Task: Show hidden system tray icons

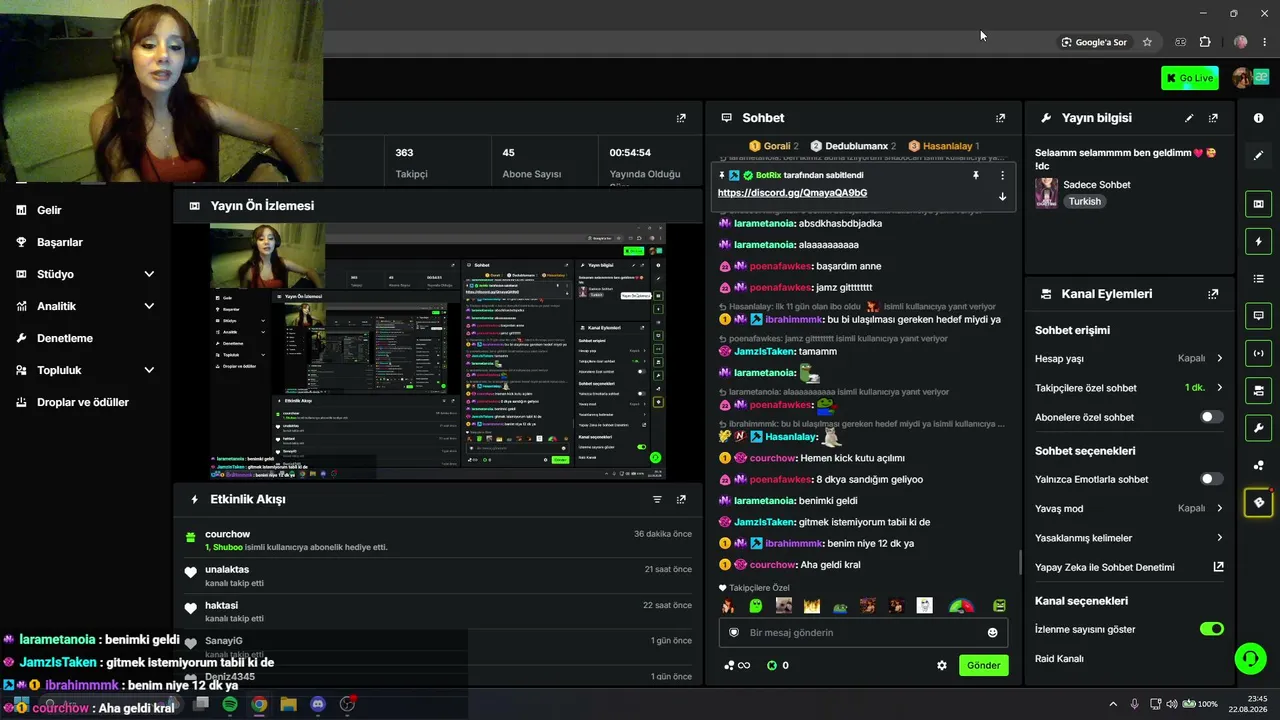Action: click(1113, 704)
